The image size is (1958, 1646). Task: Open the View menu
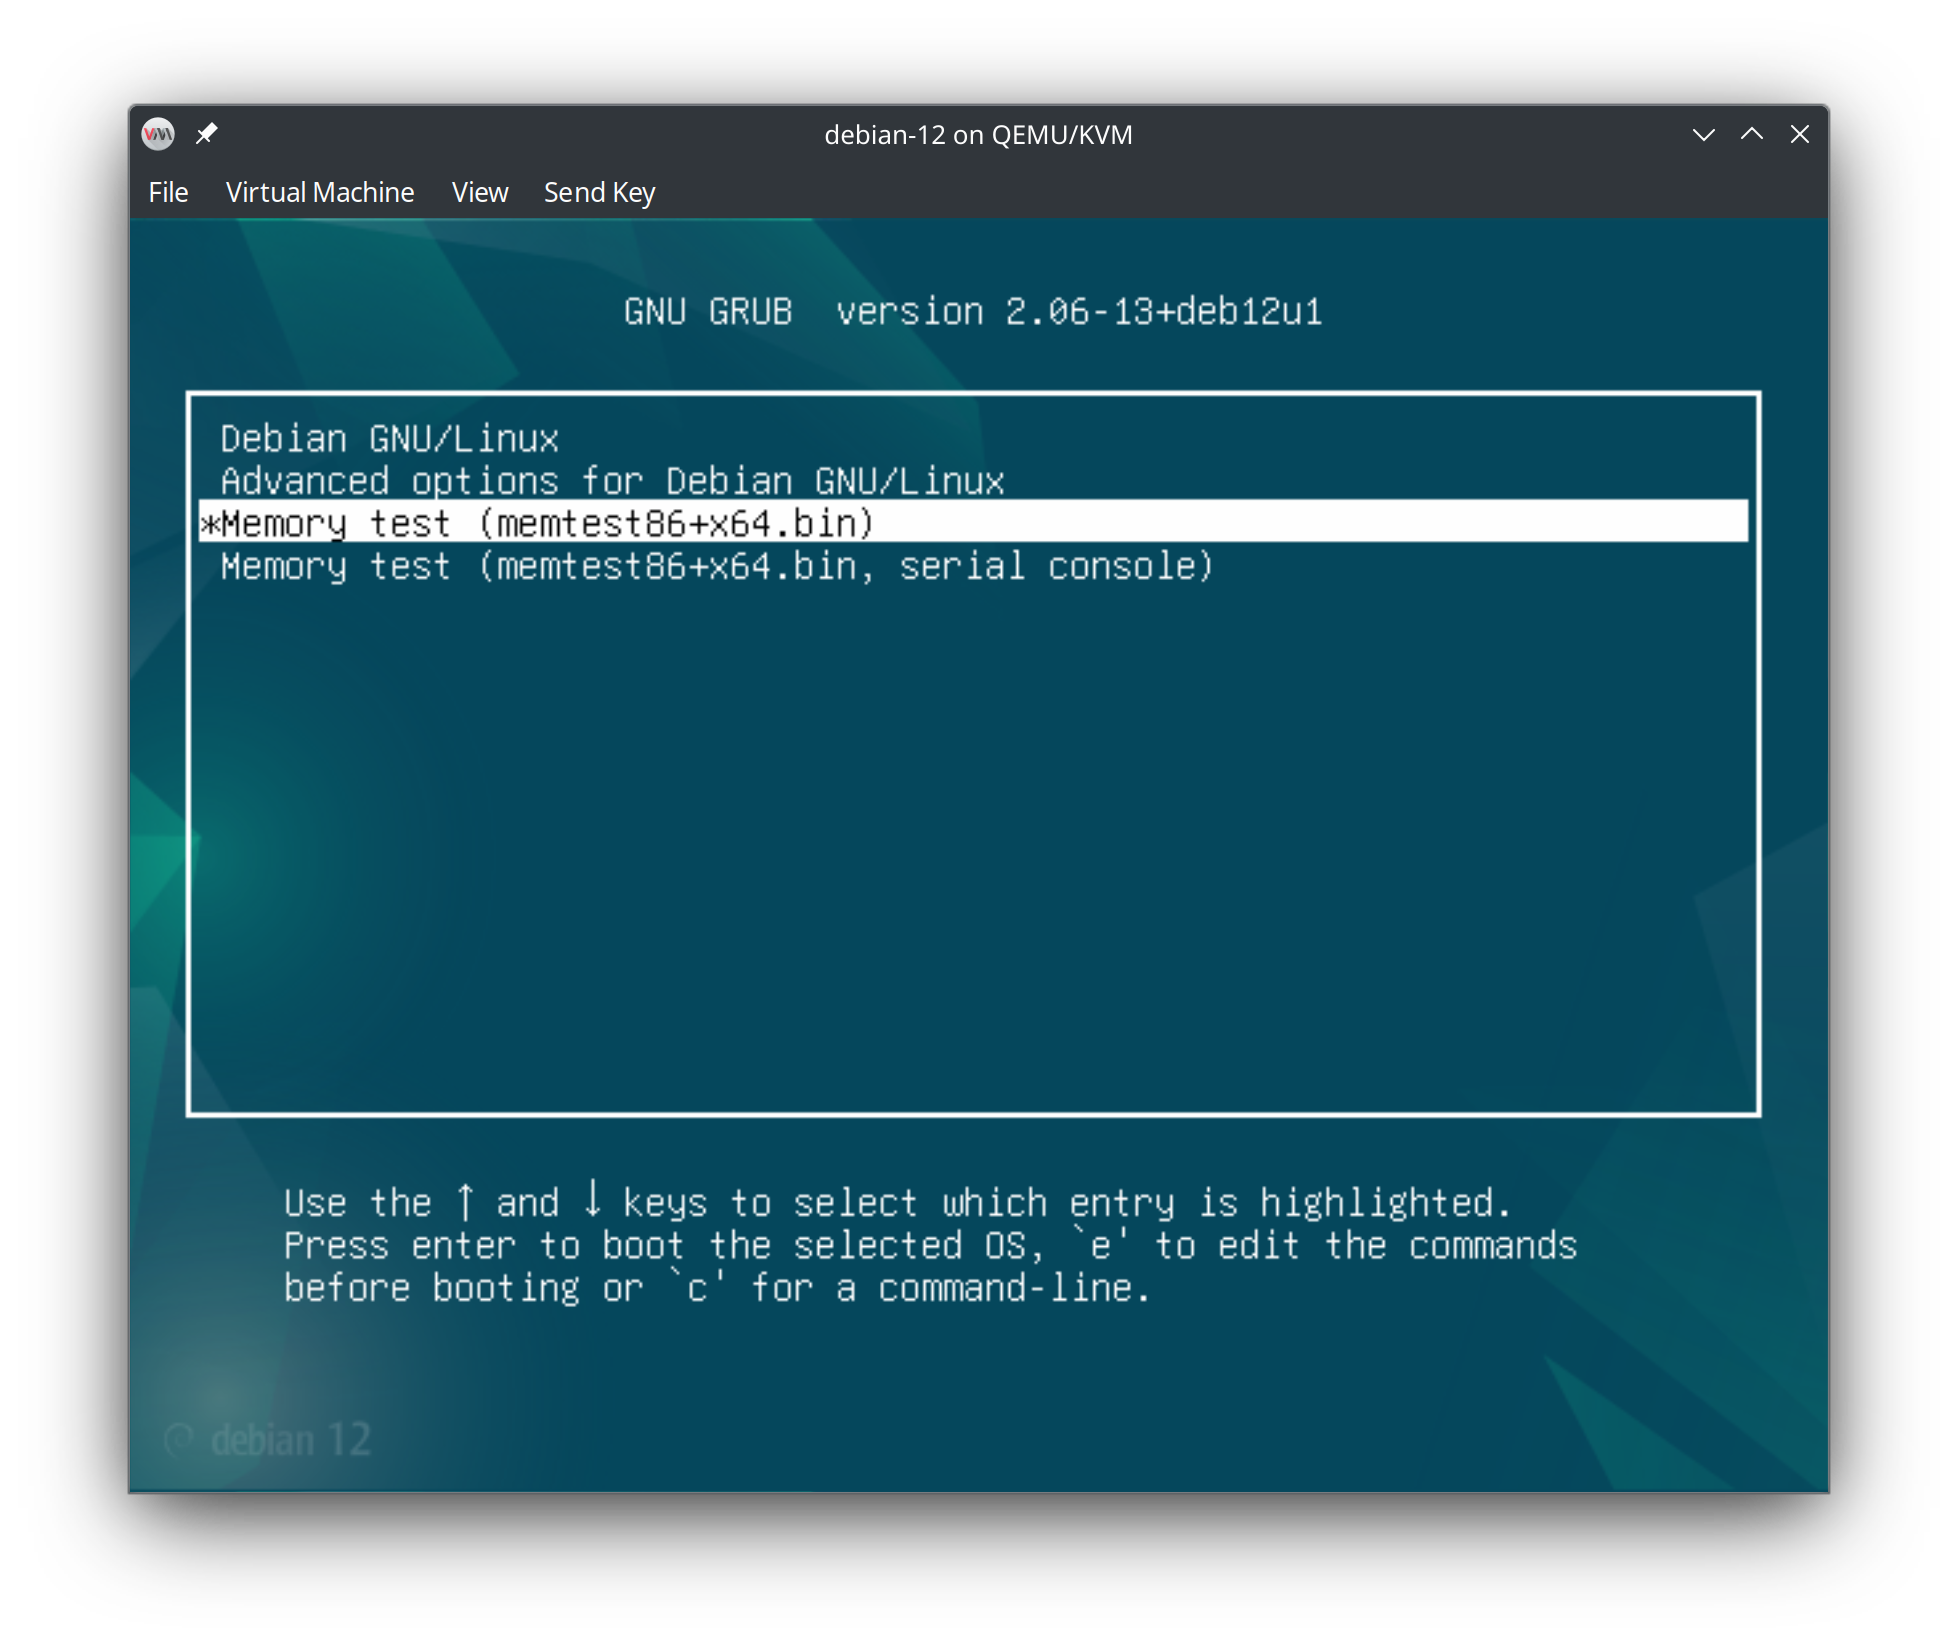480,191
